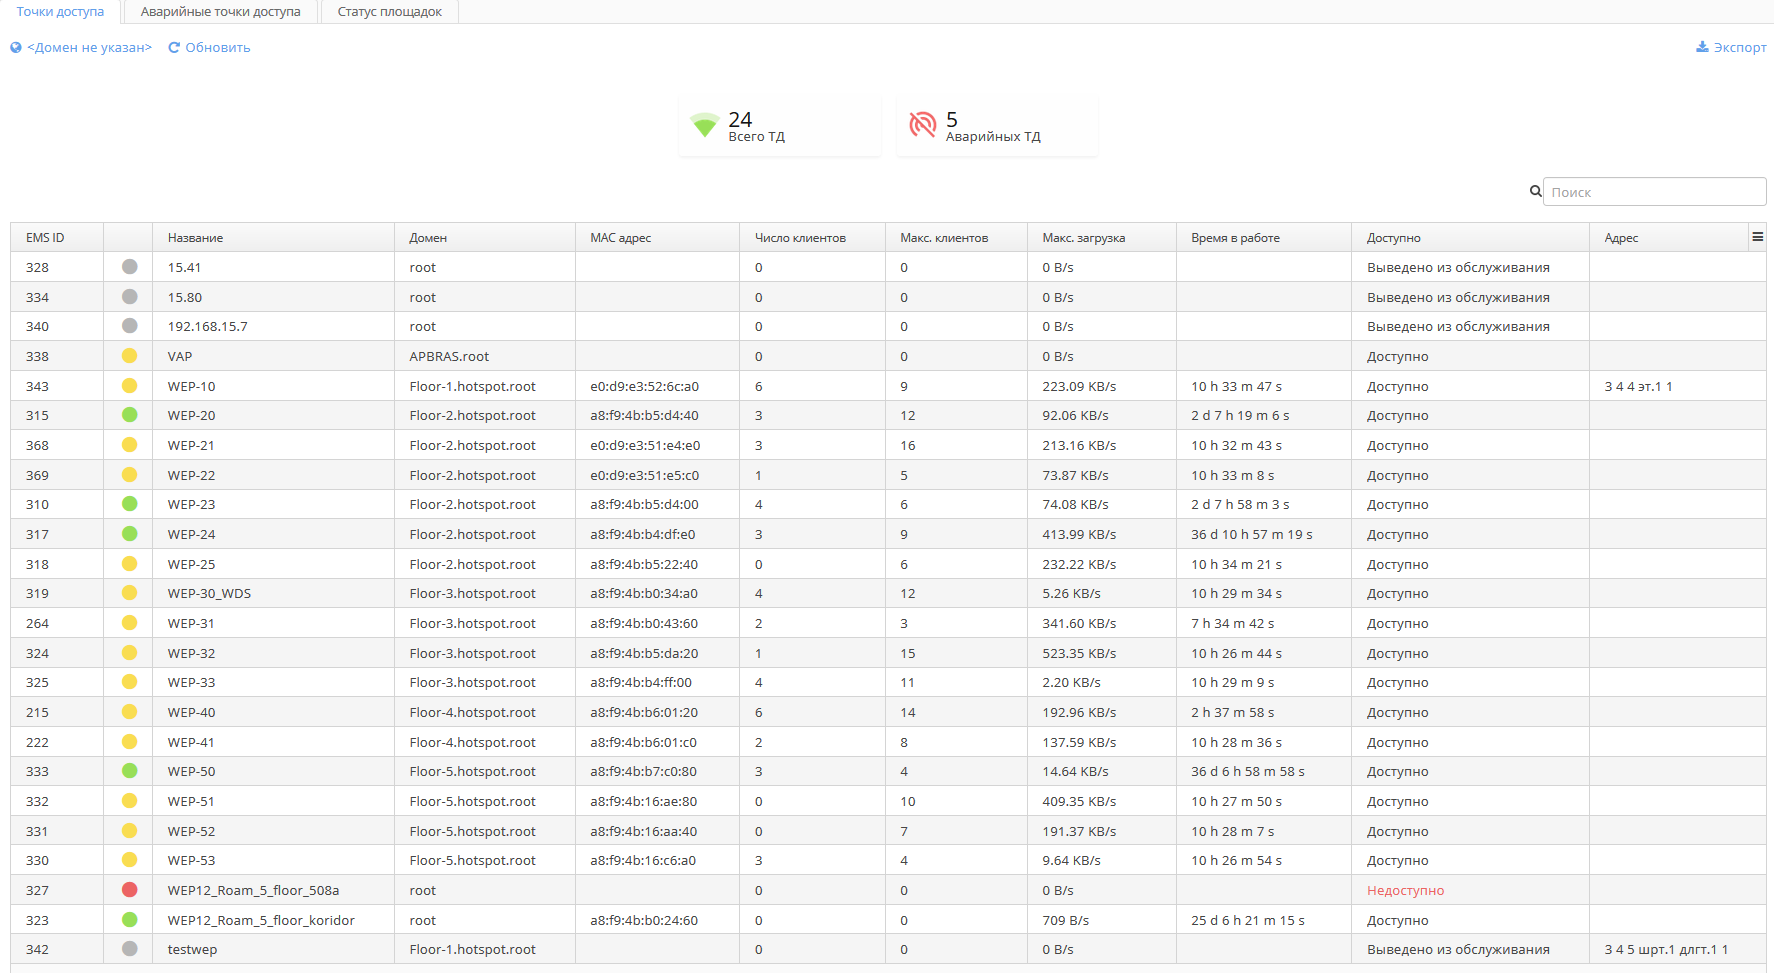Click the gray status dot for testwep
Screen dimensions: 1774x973
[129, 949]
